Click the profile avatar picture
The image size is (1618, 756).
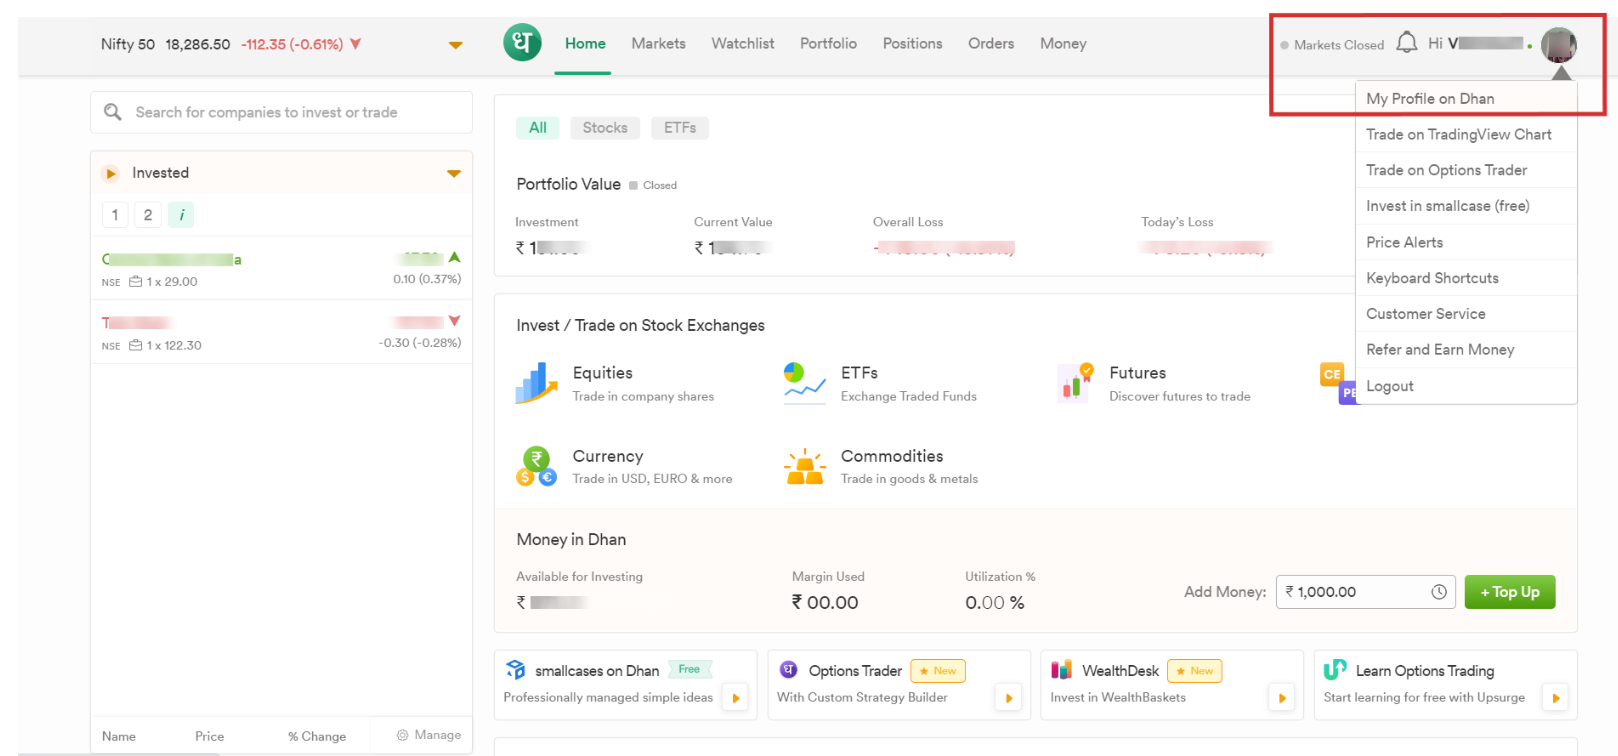click(x=1558, y=44)
